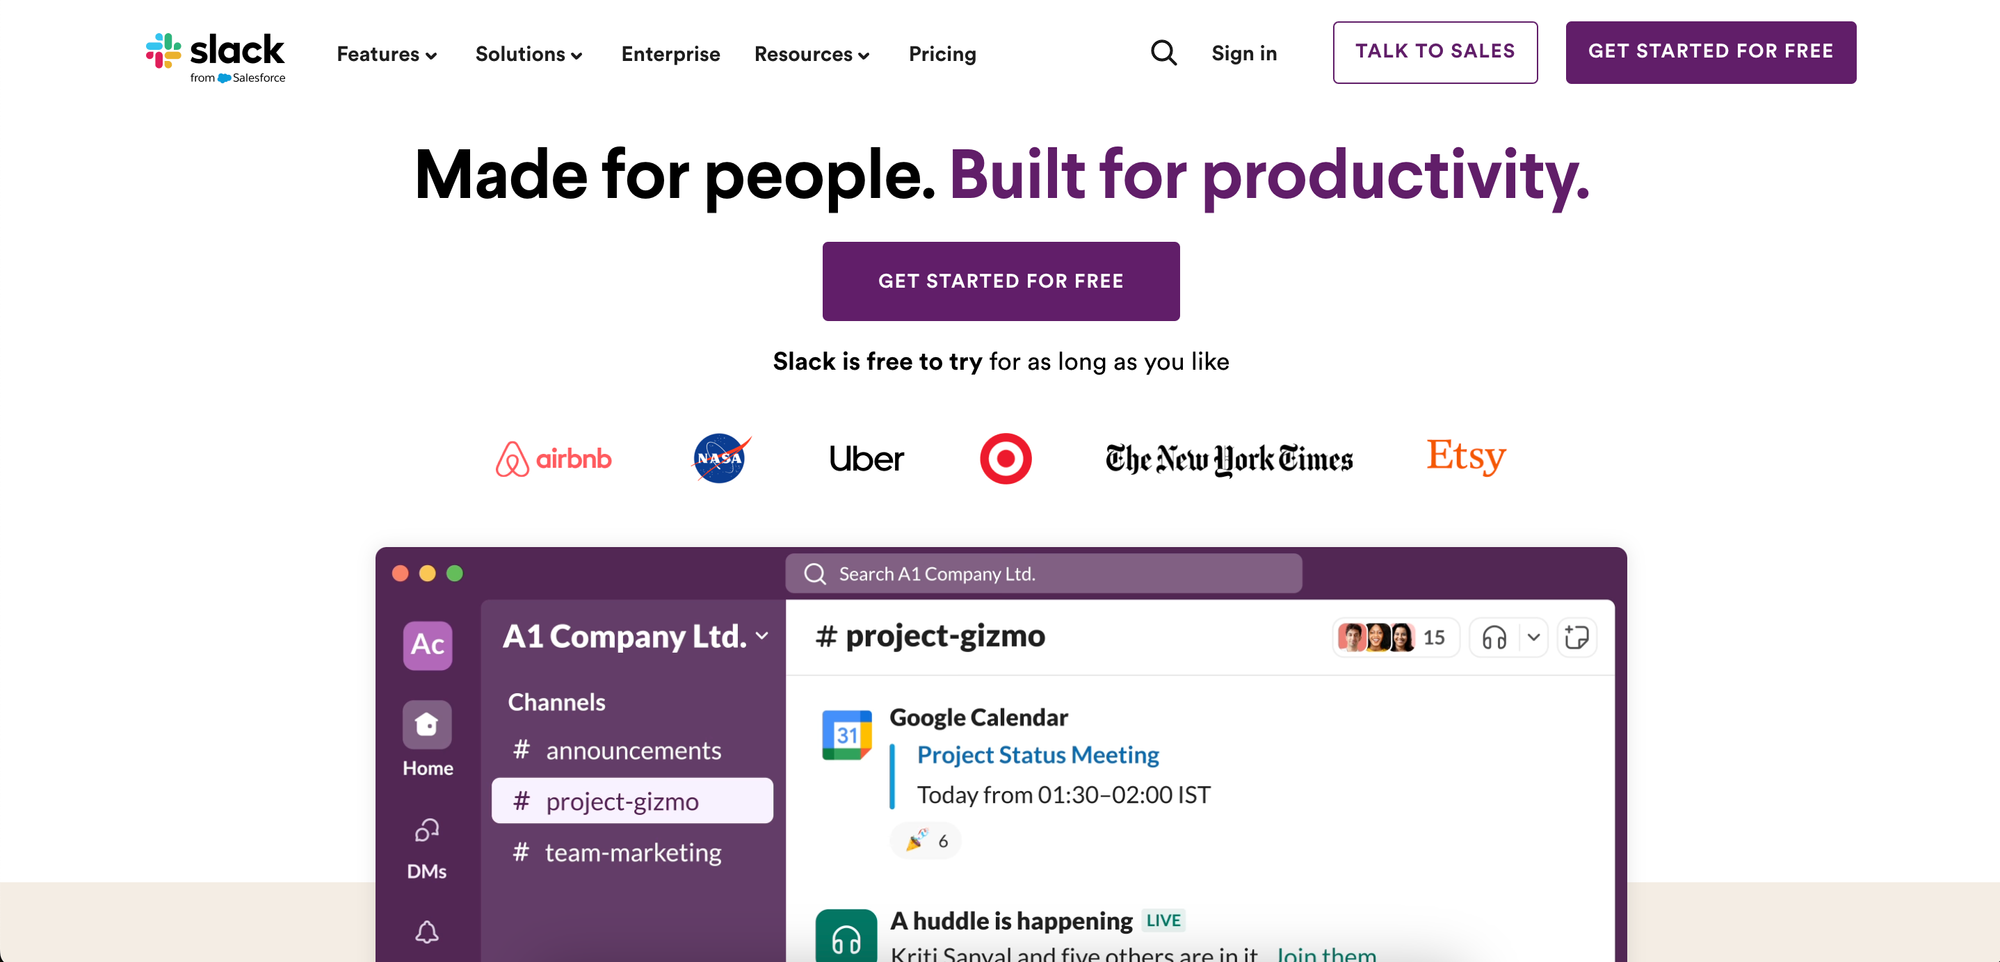Screen dimensions: 2000x962
Task: Open the Pricing page
Action: point(941,54)
